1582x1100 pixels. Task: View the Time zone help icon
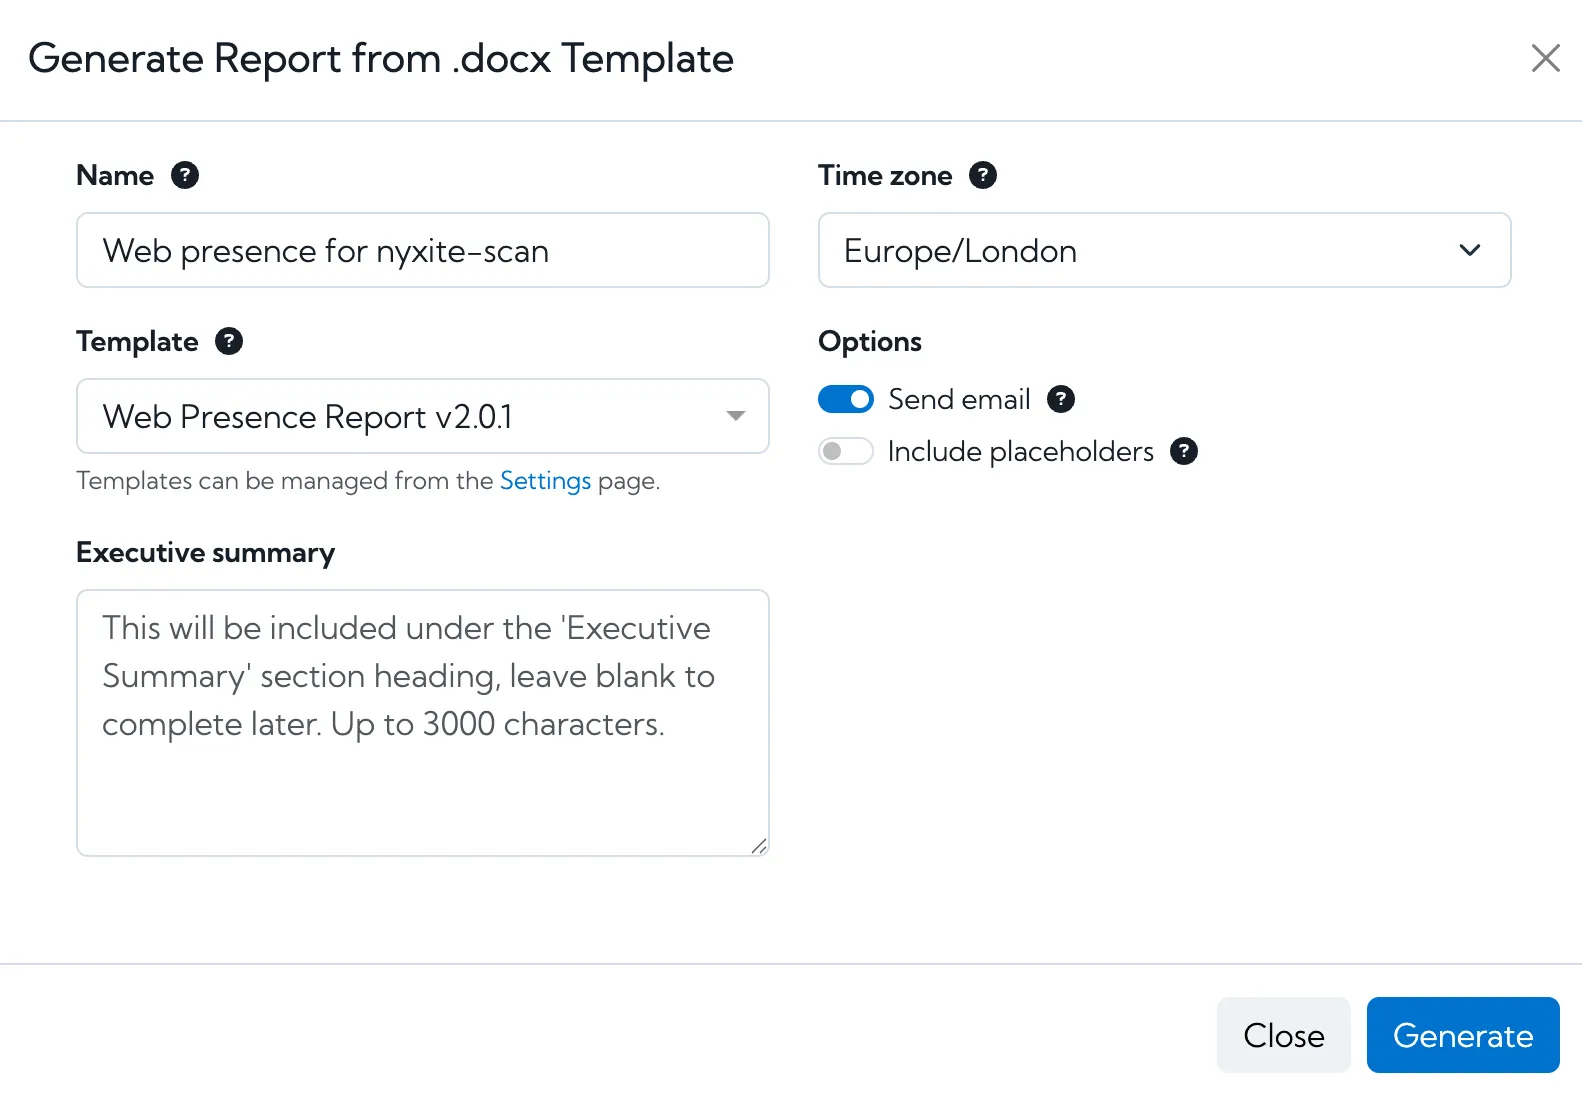983,175
